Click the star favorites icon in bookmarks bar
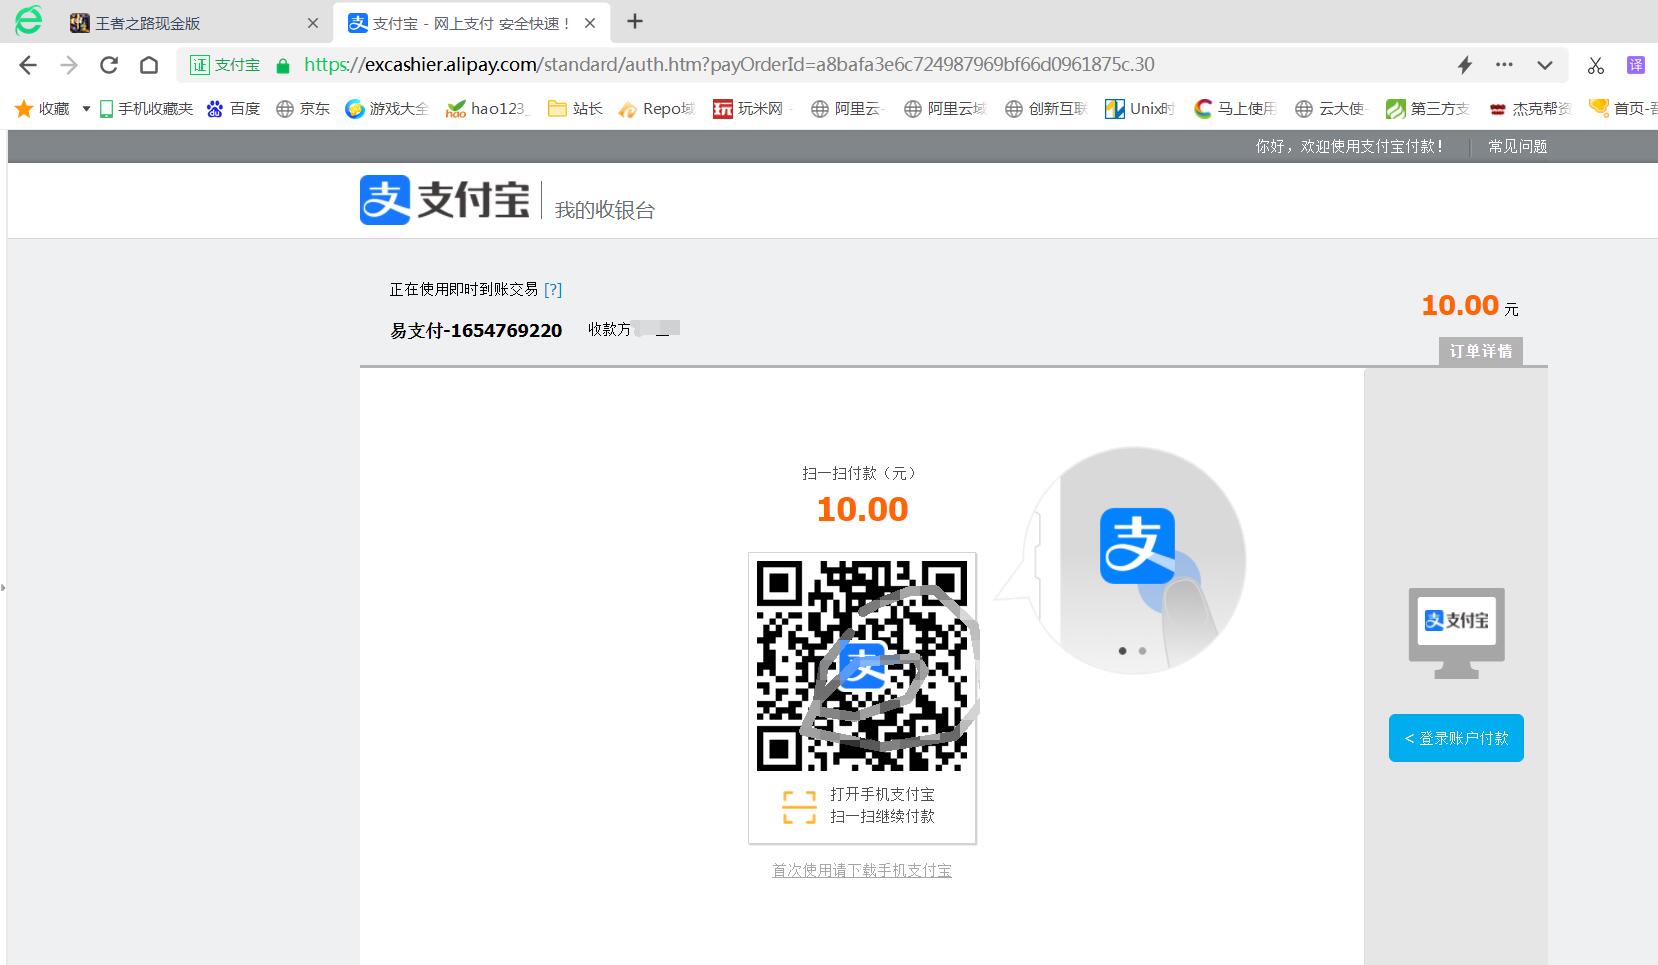This screenshot has height=965, width=1658. click(x=24, y=108)
